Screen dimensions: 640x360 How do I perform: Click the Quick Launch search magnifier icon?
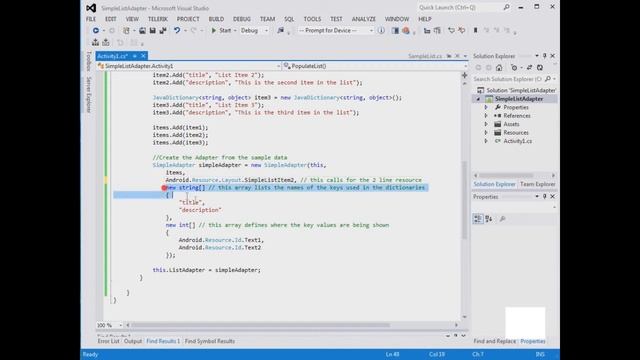tap(507, 7)
